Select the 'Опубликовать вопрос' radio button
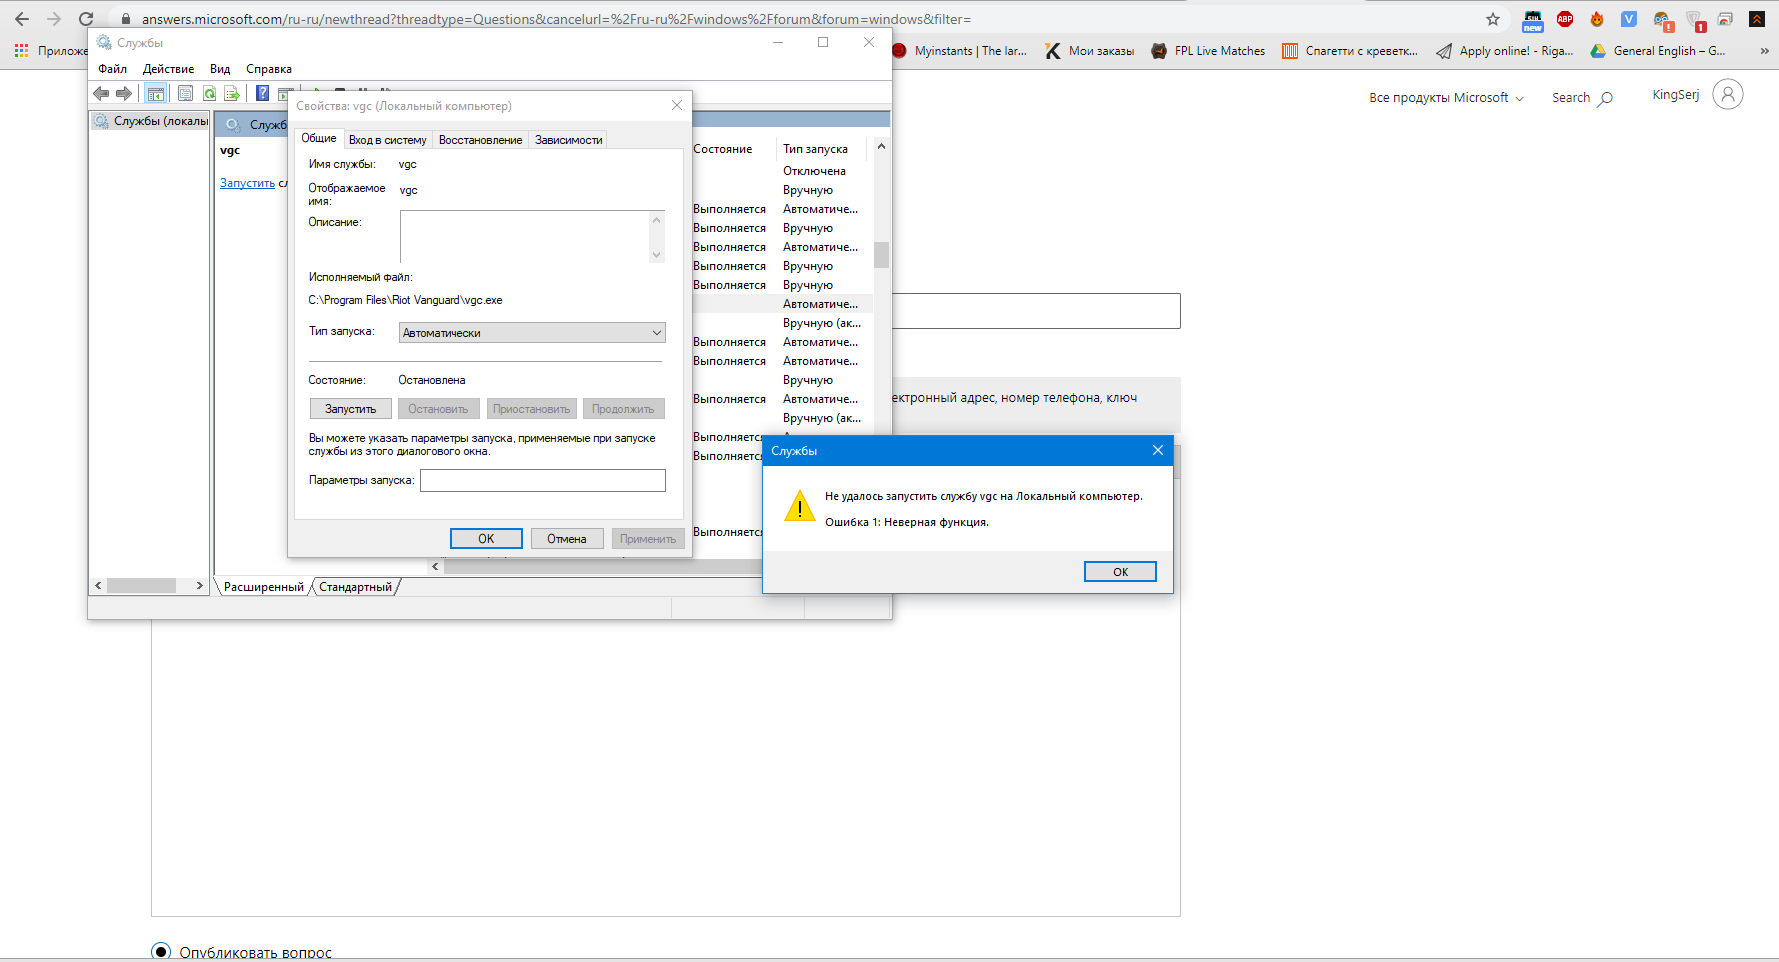 tap(161, 952)
